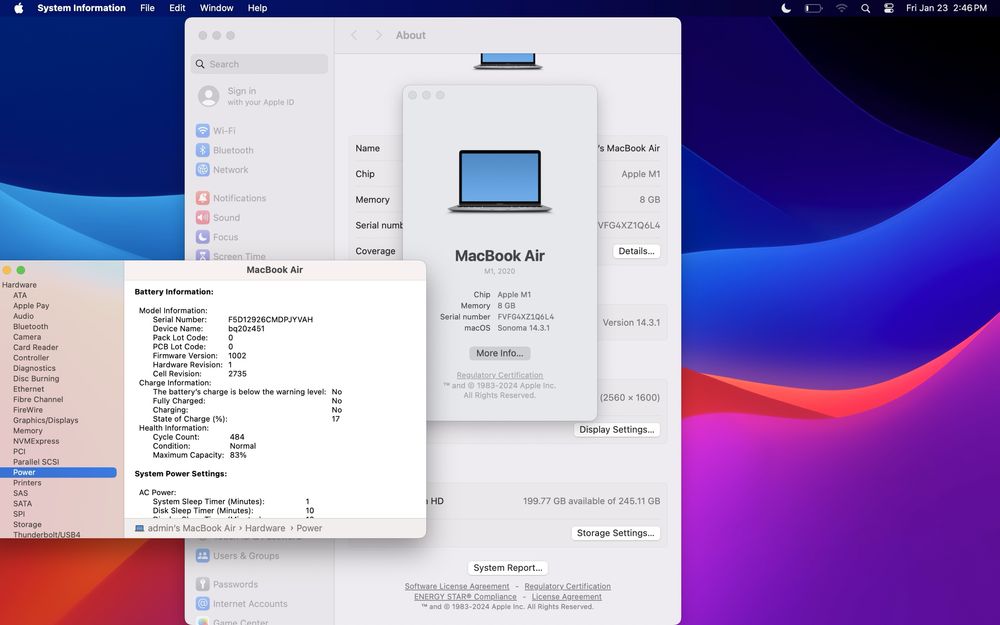Click the System Report... button

point(508,568)
